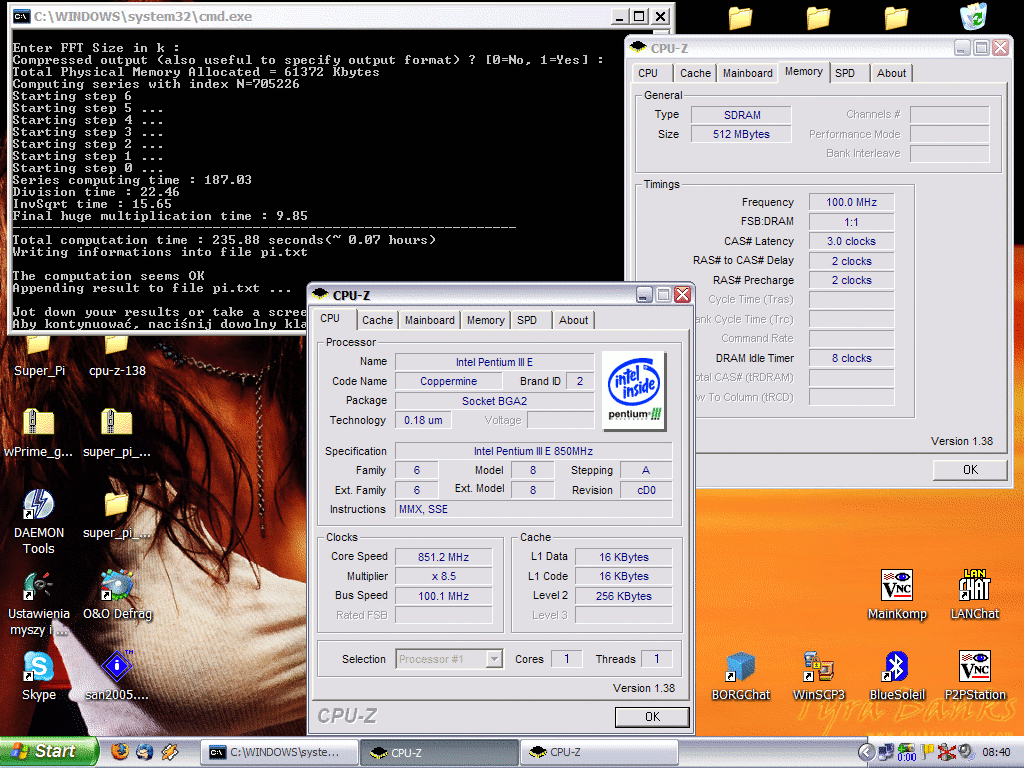This screenshot has height=768, width=1024.
Task: Click the Intel Inside Pentium III logo
Action: tap(633, 391)
